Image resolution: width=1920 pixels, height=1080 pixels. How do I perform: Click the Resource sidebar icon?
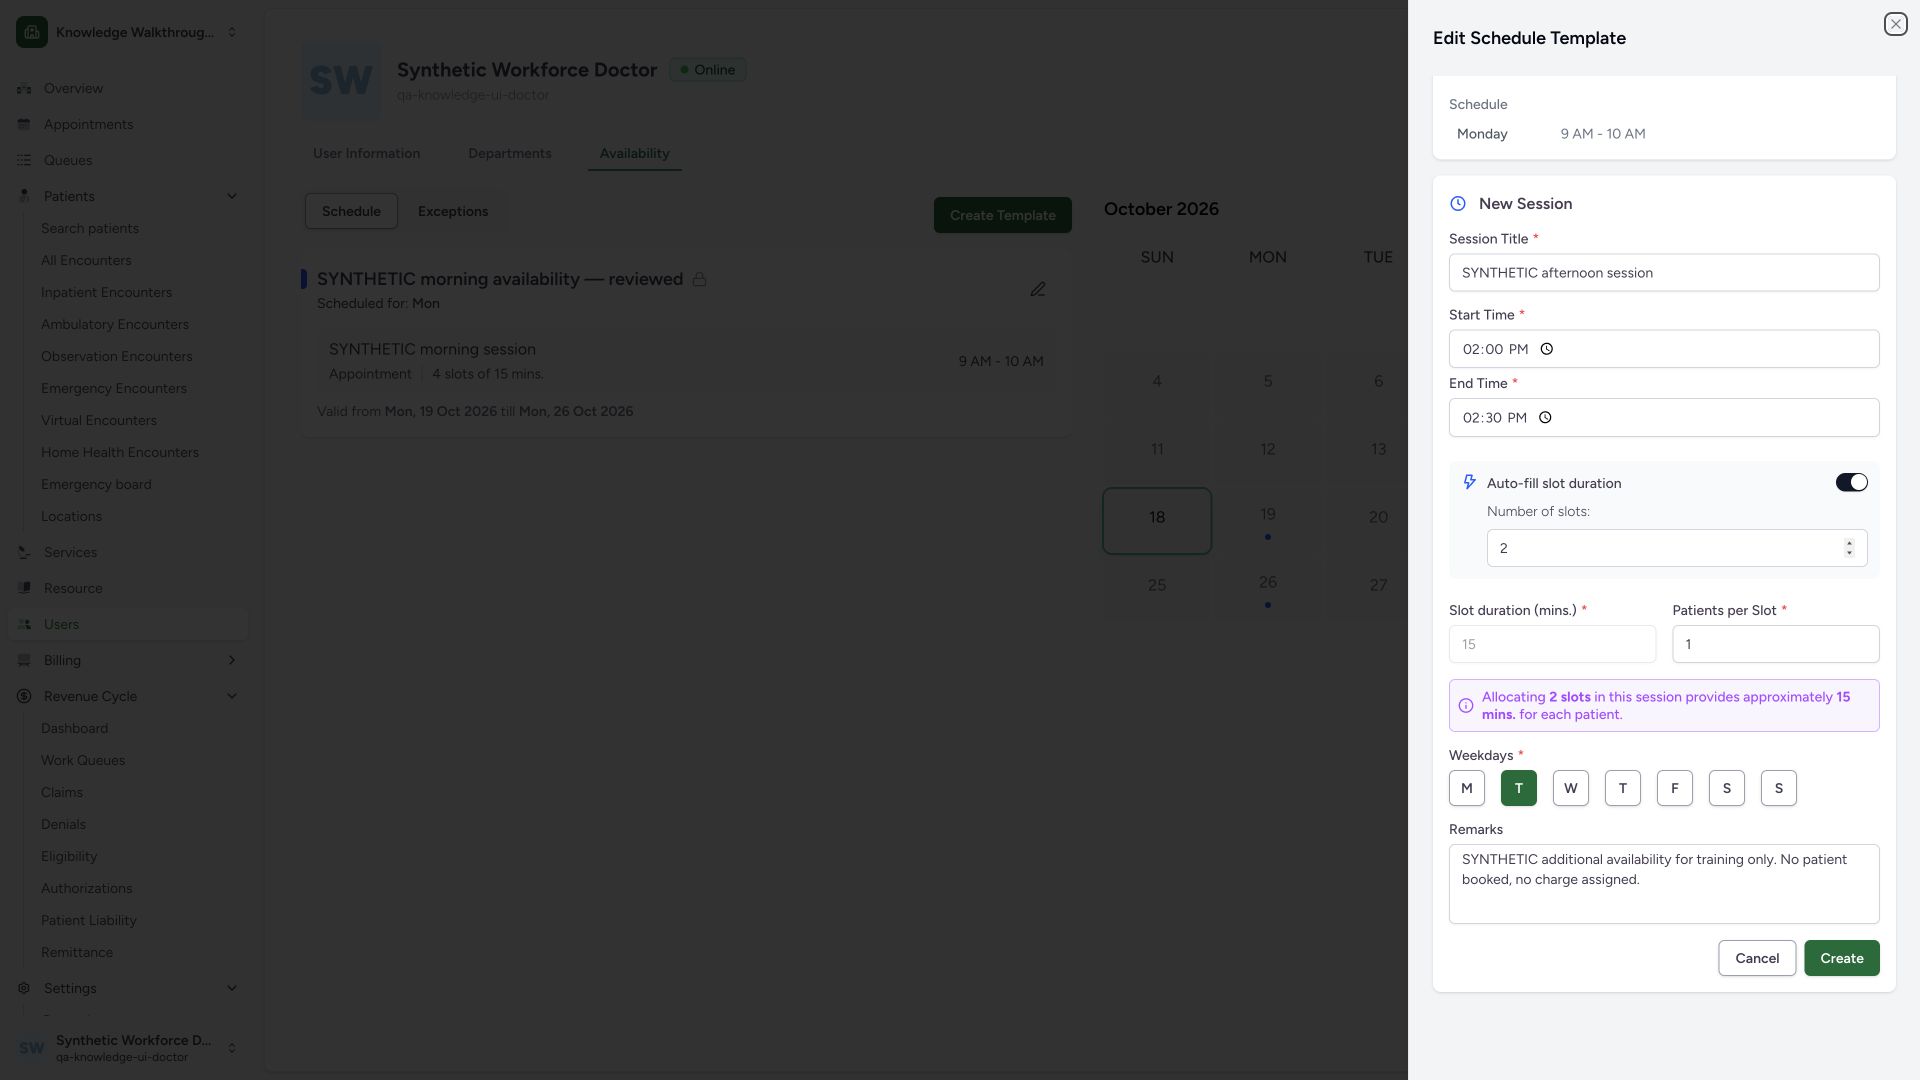tap(24, 588)
